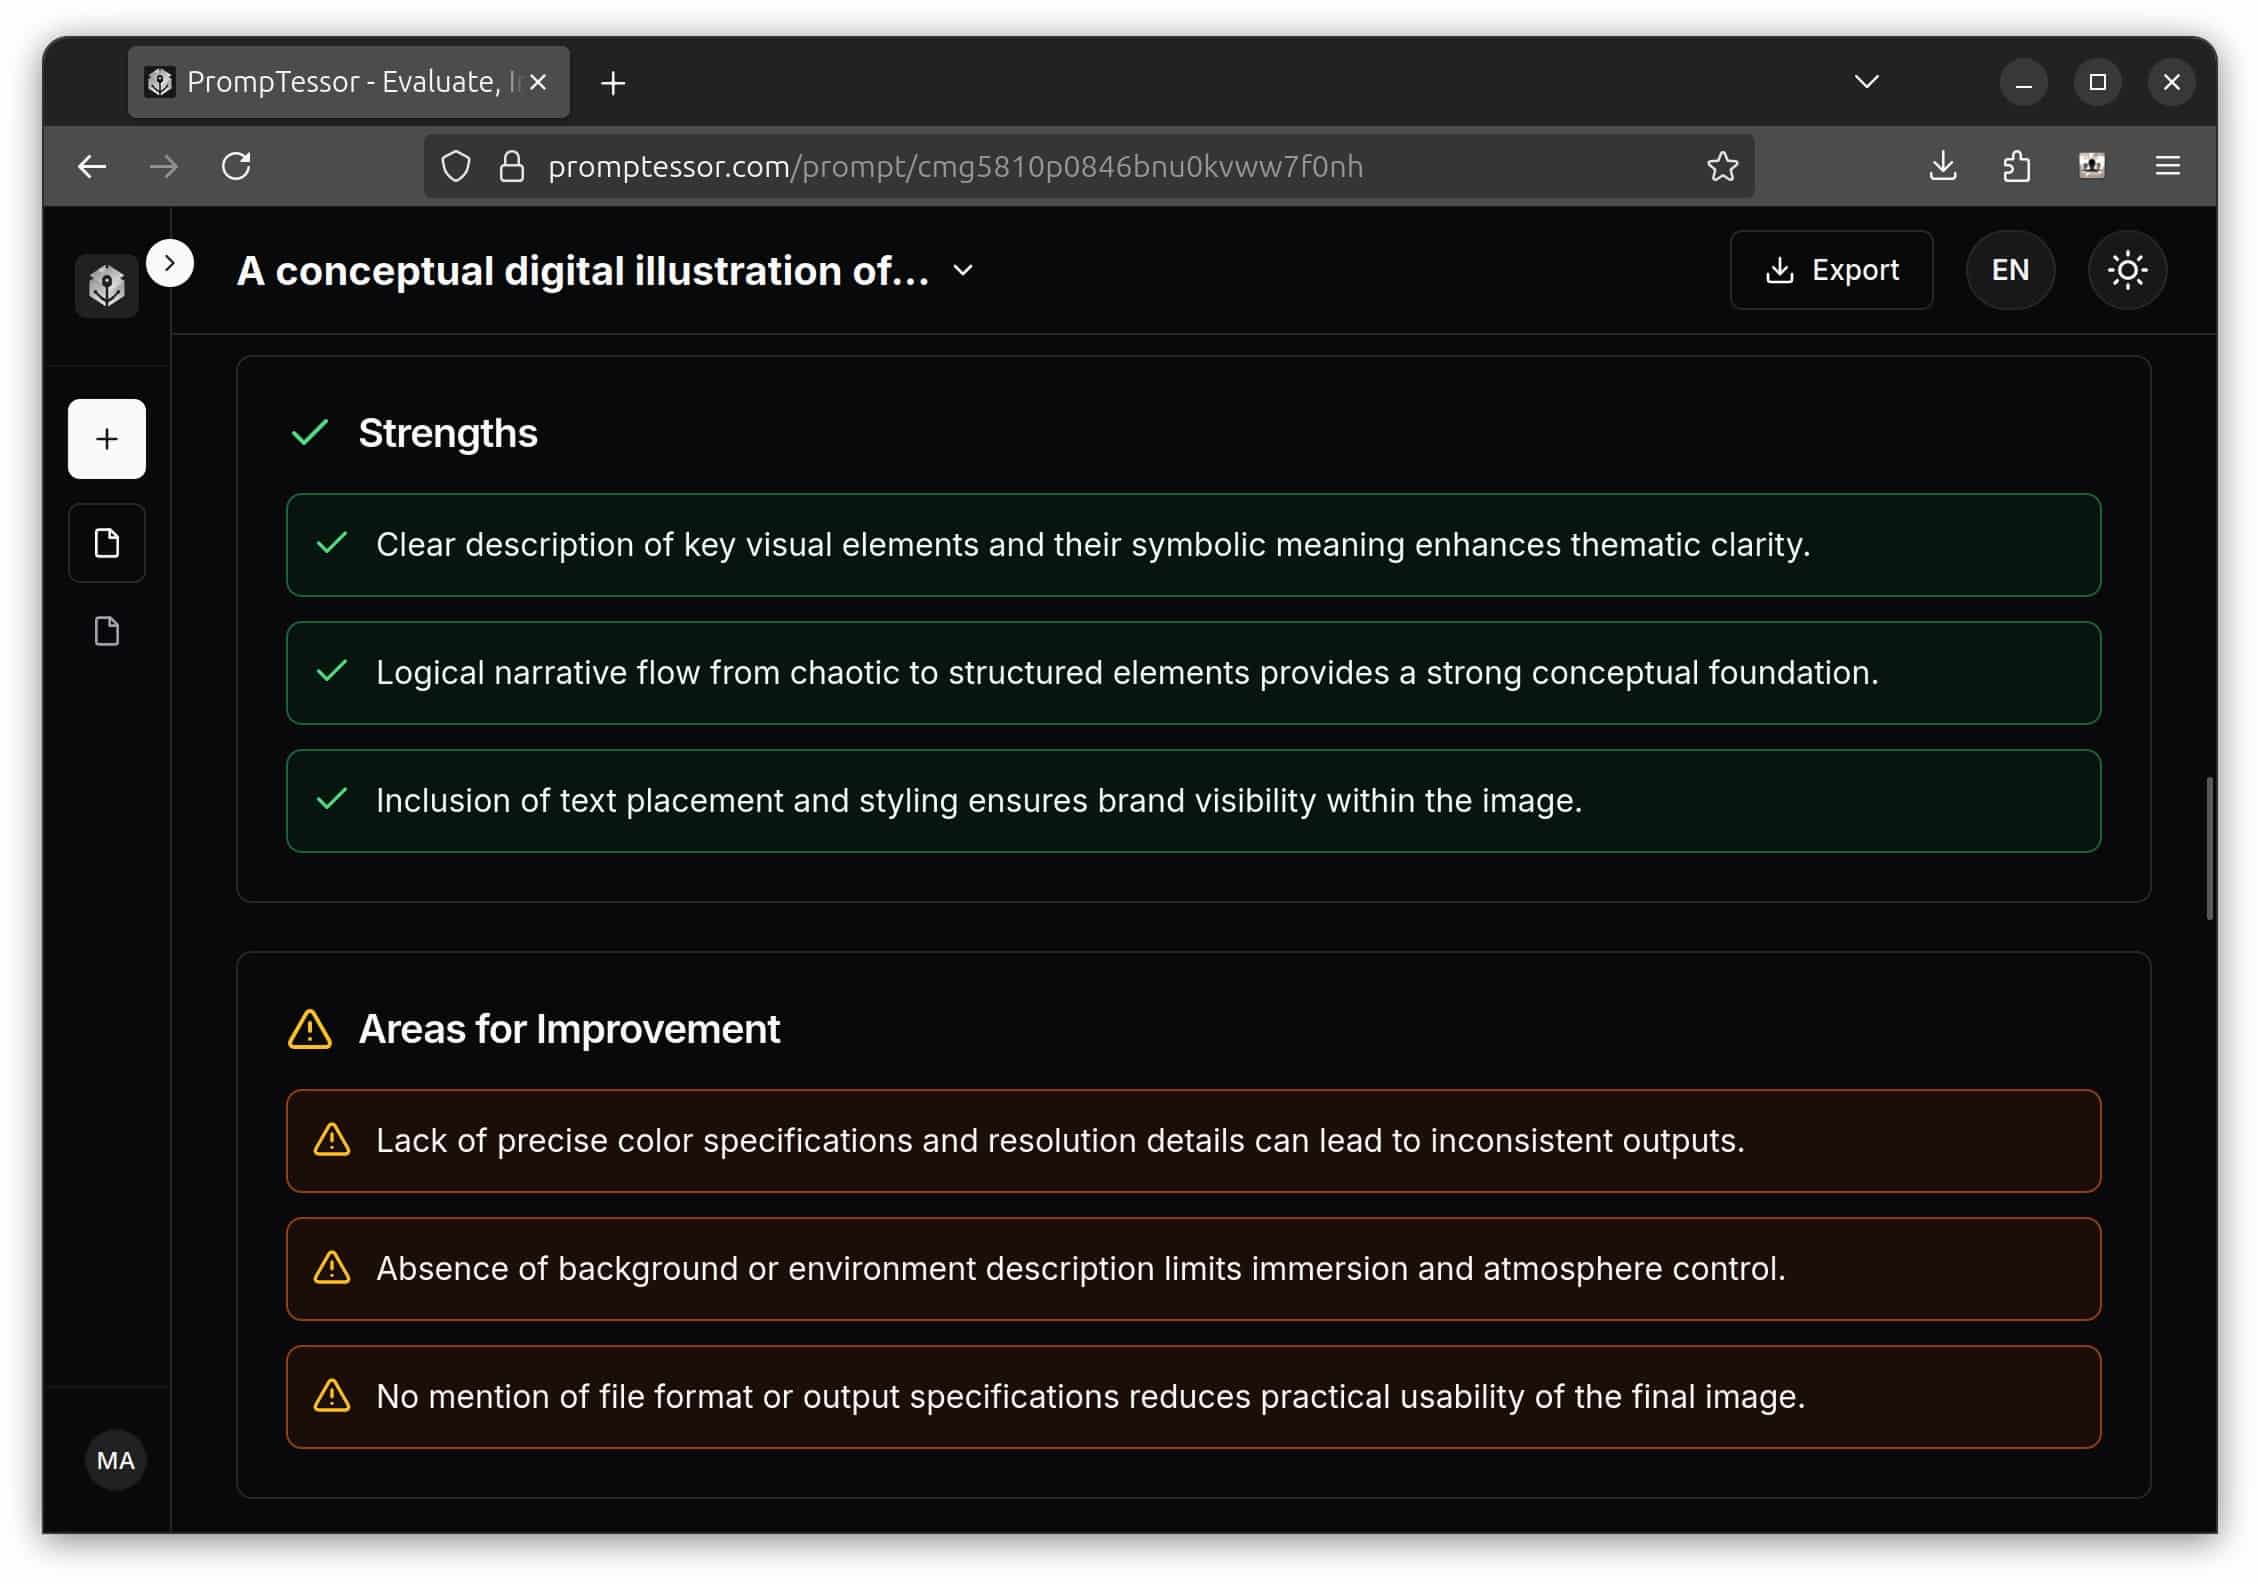Toggle light theme with the sun icon
2260x1582 pixels.
pyautogui.click(x=2127, y=270)
